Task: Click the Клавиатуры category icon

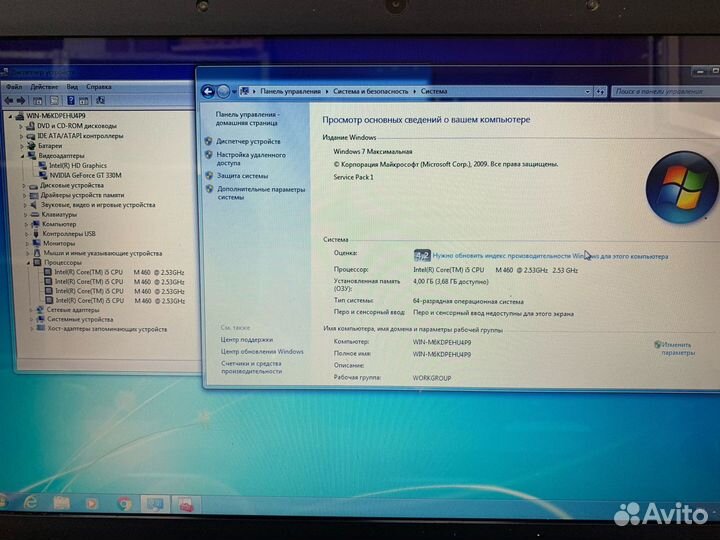Action: point(35,214)
